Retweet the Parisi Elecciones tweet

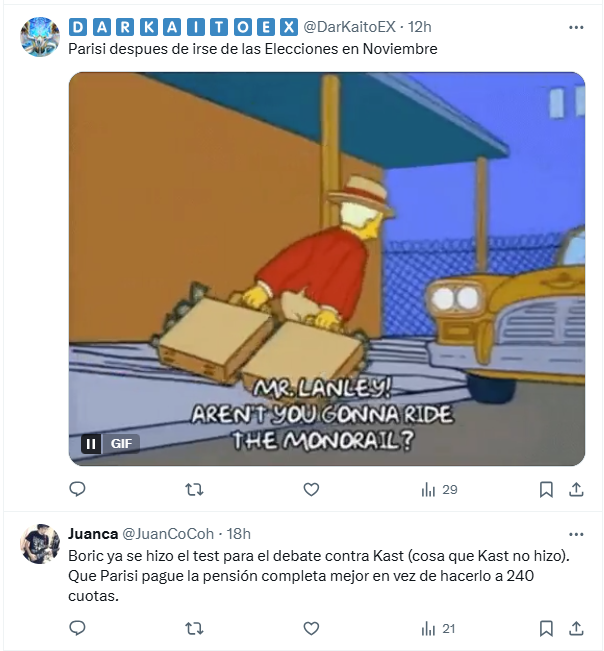194,489
